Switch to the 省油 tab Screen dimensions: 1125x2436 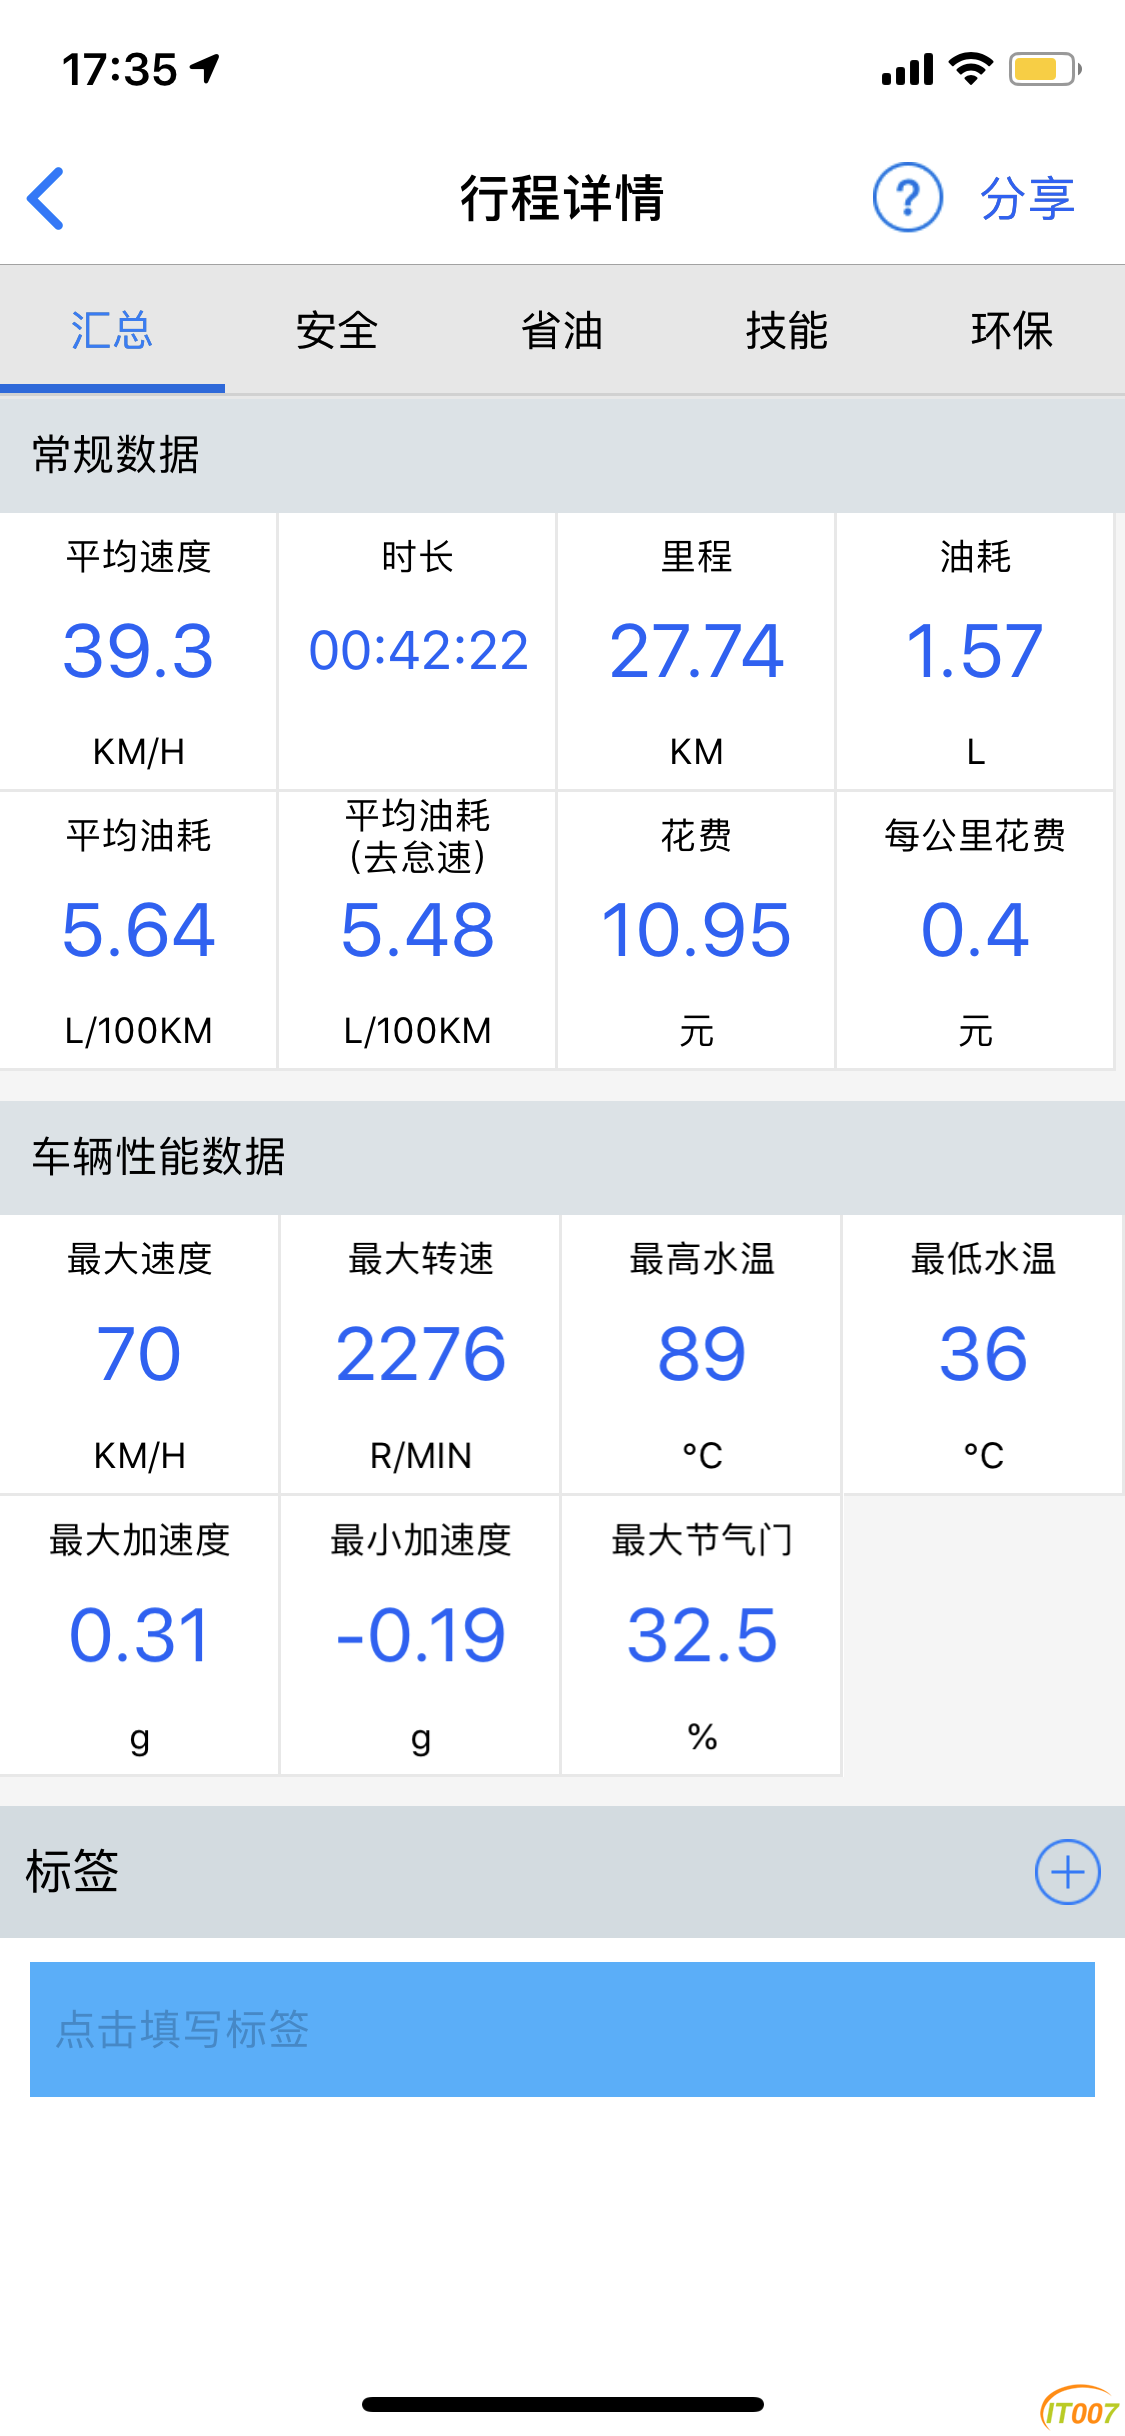click(x=562, y=330)
